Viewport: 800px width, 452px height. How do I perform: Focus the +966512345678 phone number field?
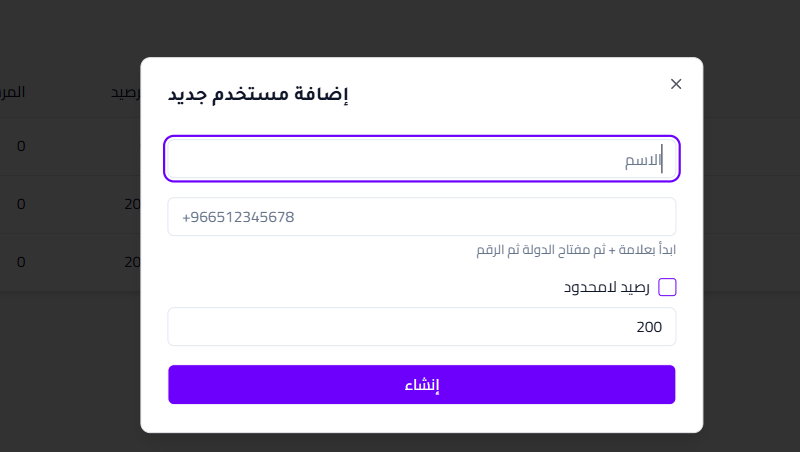[x=420, y=217]
